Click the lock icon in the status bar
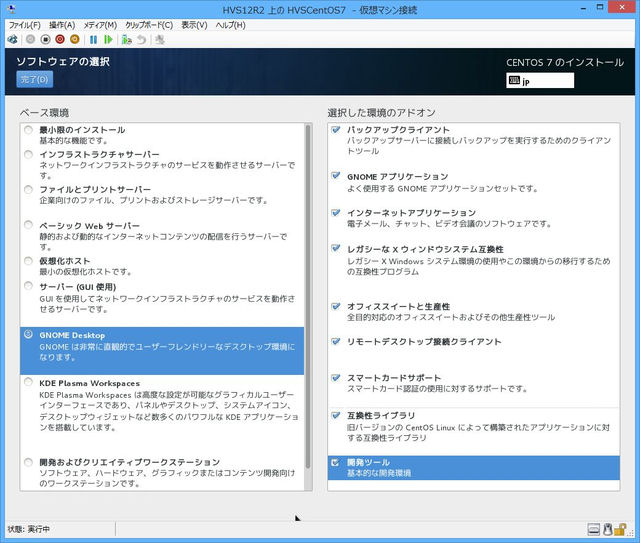 pos(620,529)
